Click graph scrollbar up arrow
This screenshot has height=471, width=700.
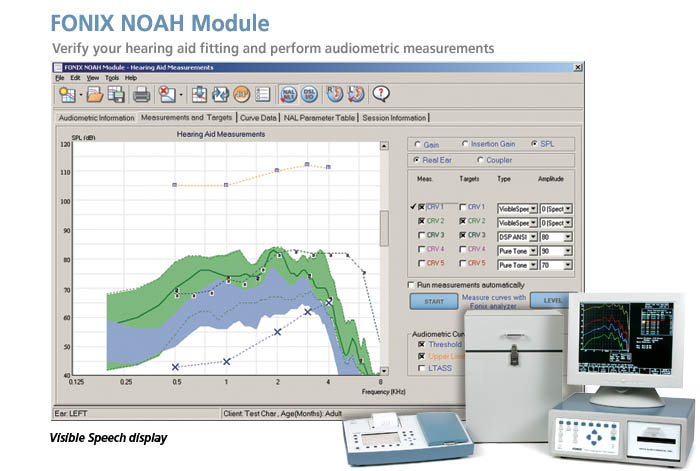tap(384, 146)
